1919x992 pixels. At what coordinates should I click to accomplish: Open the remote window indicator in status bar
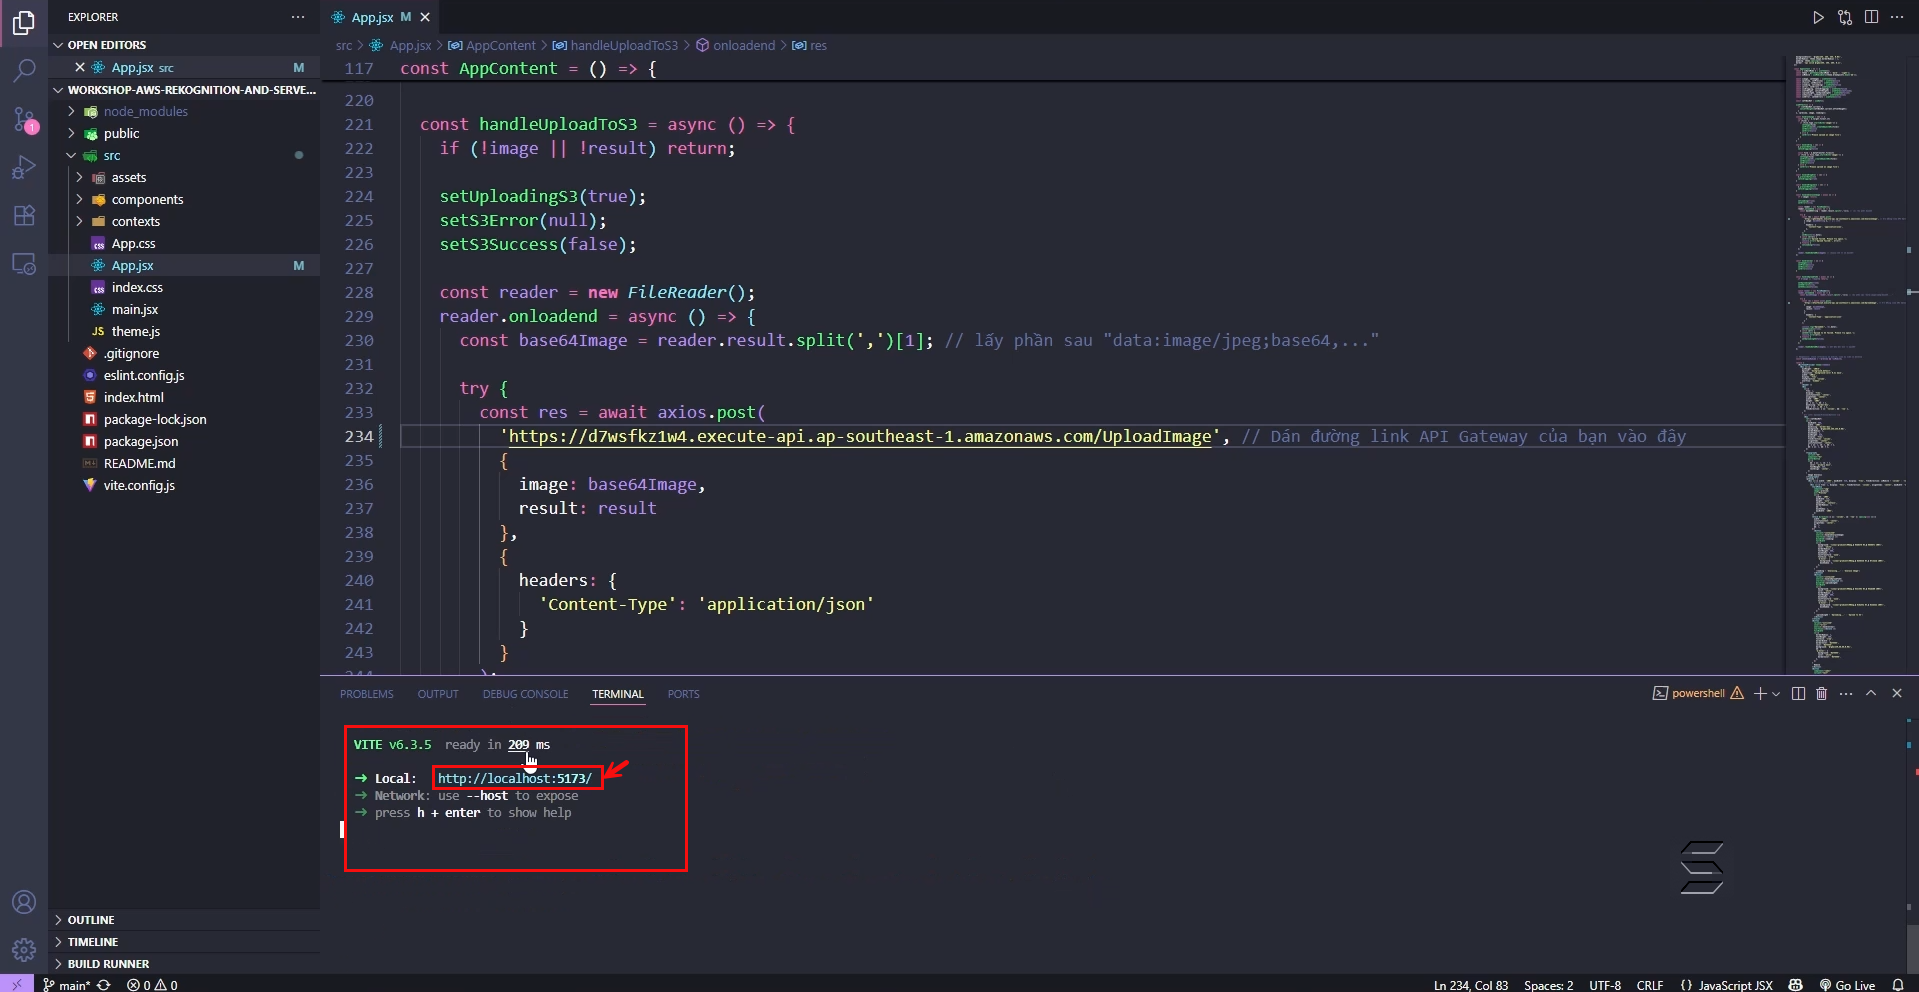[17, 984]
